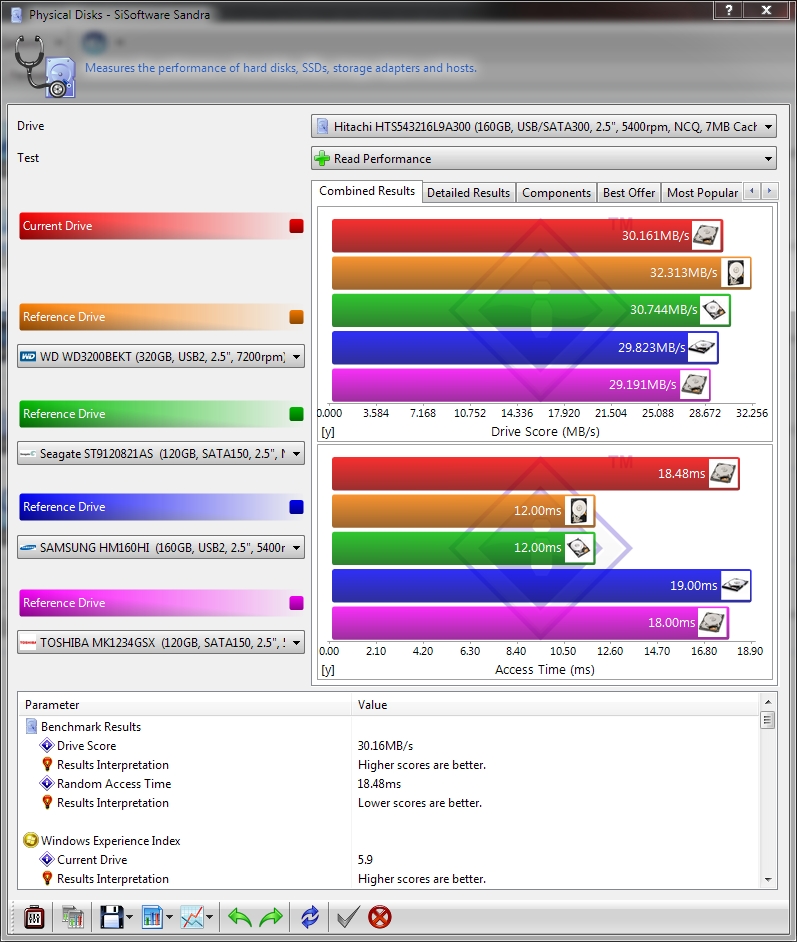Click drive icon on 32.313MB/s orange bar
Screen dimensions: 797x942
(735, 273)
